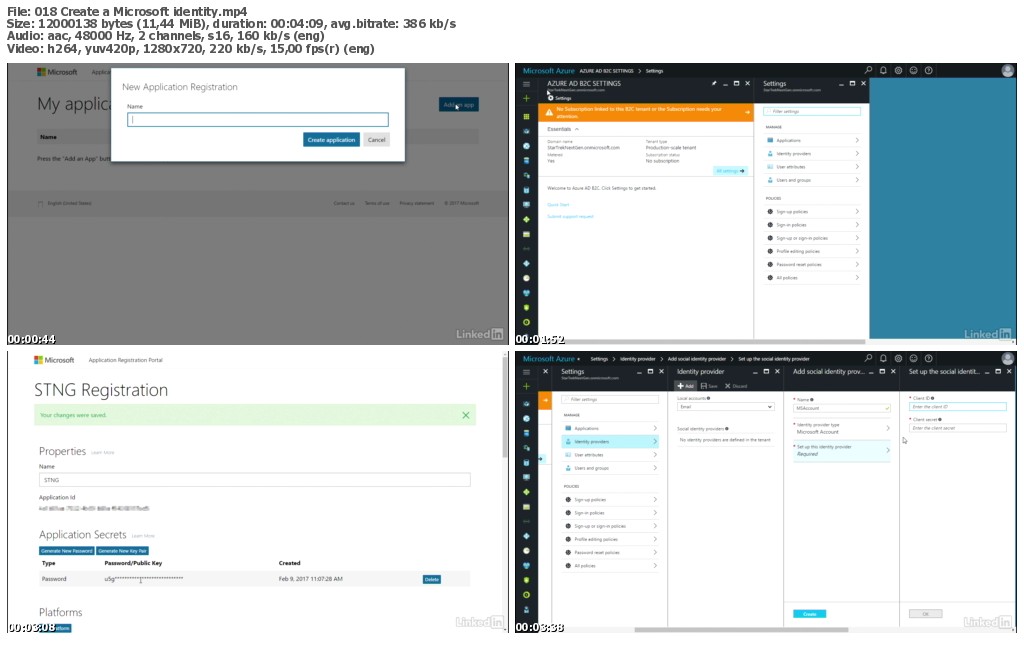Viewport: 1024px width, 645px height.
Task: Delete the Password secret row
Action: 432,579
